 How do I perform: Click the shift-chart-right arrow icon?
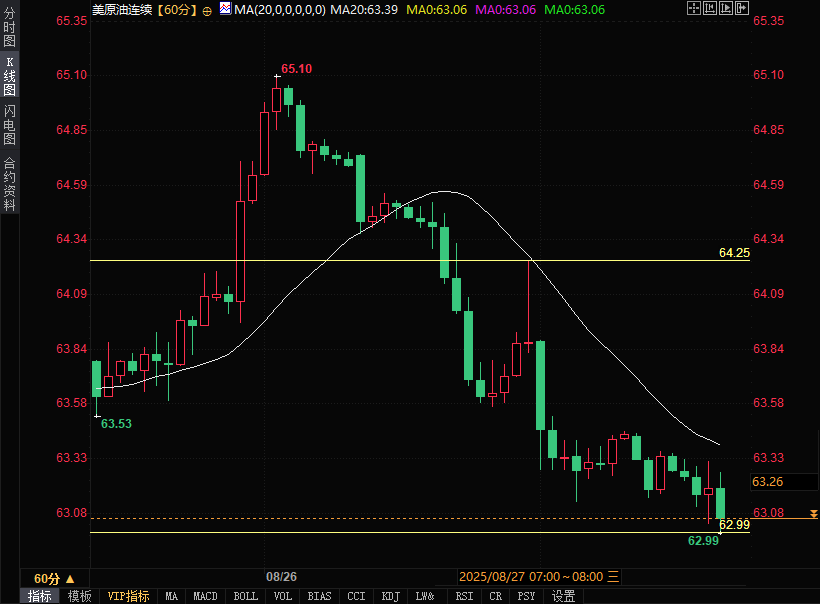[x=742, y=8]
